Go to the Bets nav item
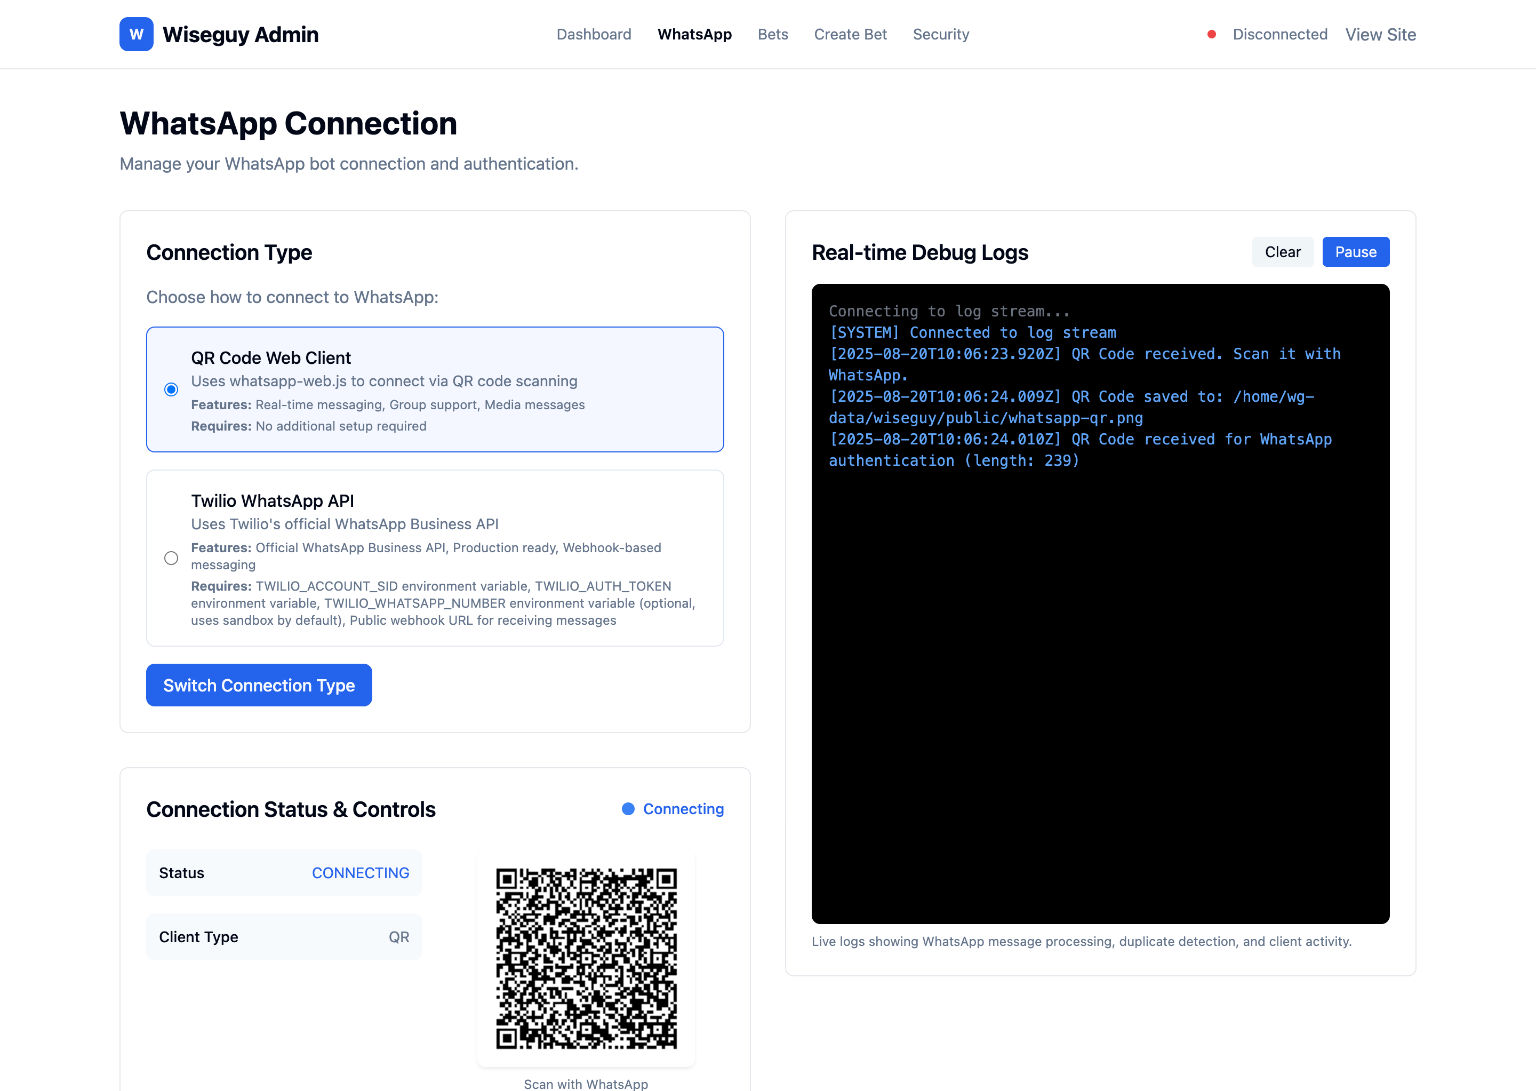1536x1091 pixels. pos(773,34)
